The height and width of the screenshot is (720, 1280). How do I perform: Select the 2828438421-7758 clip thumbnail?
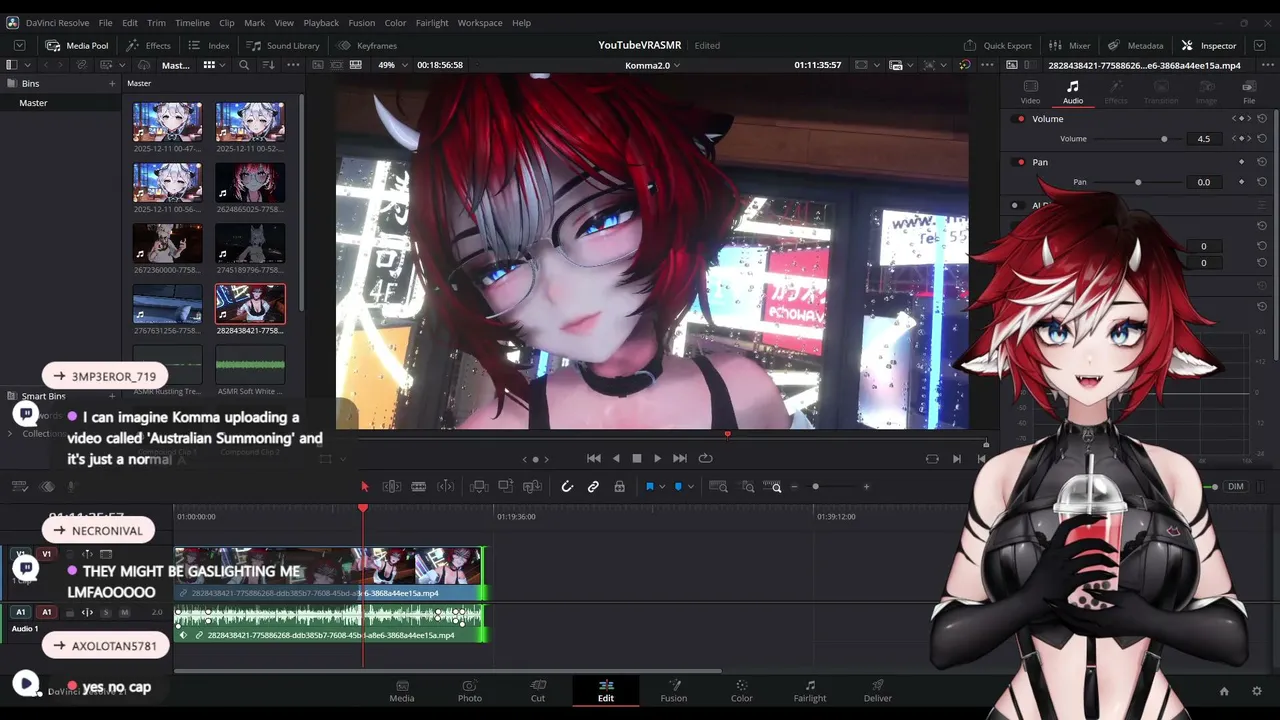[250, 304]
